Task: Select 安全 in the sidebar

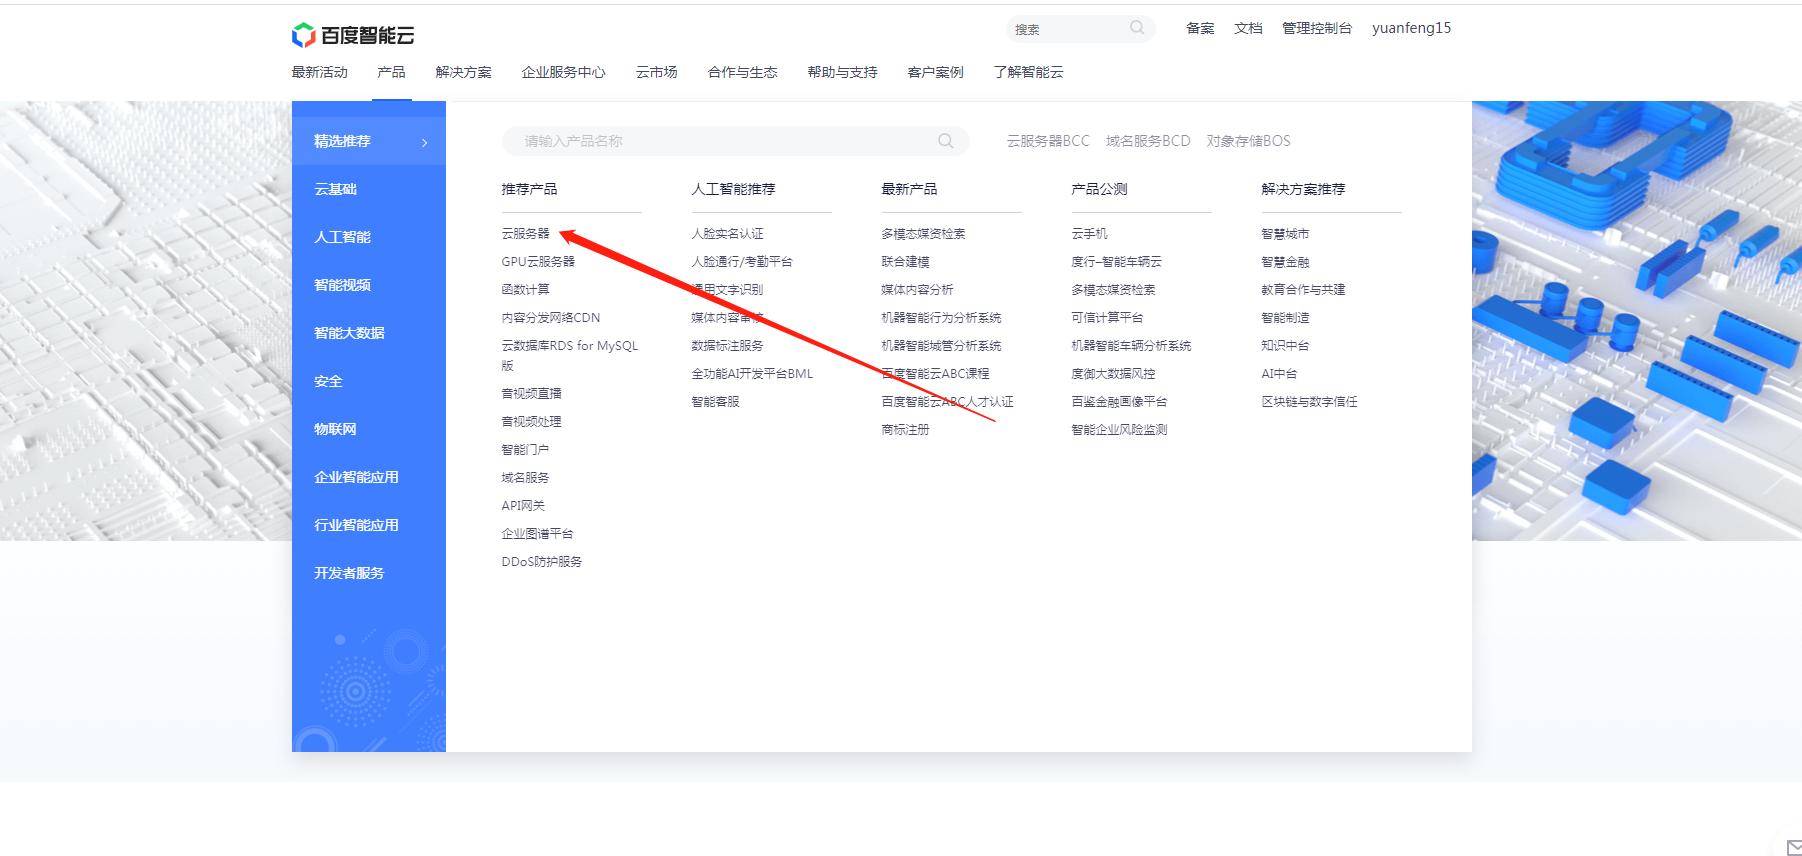Action: coord(328,381)
